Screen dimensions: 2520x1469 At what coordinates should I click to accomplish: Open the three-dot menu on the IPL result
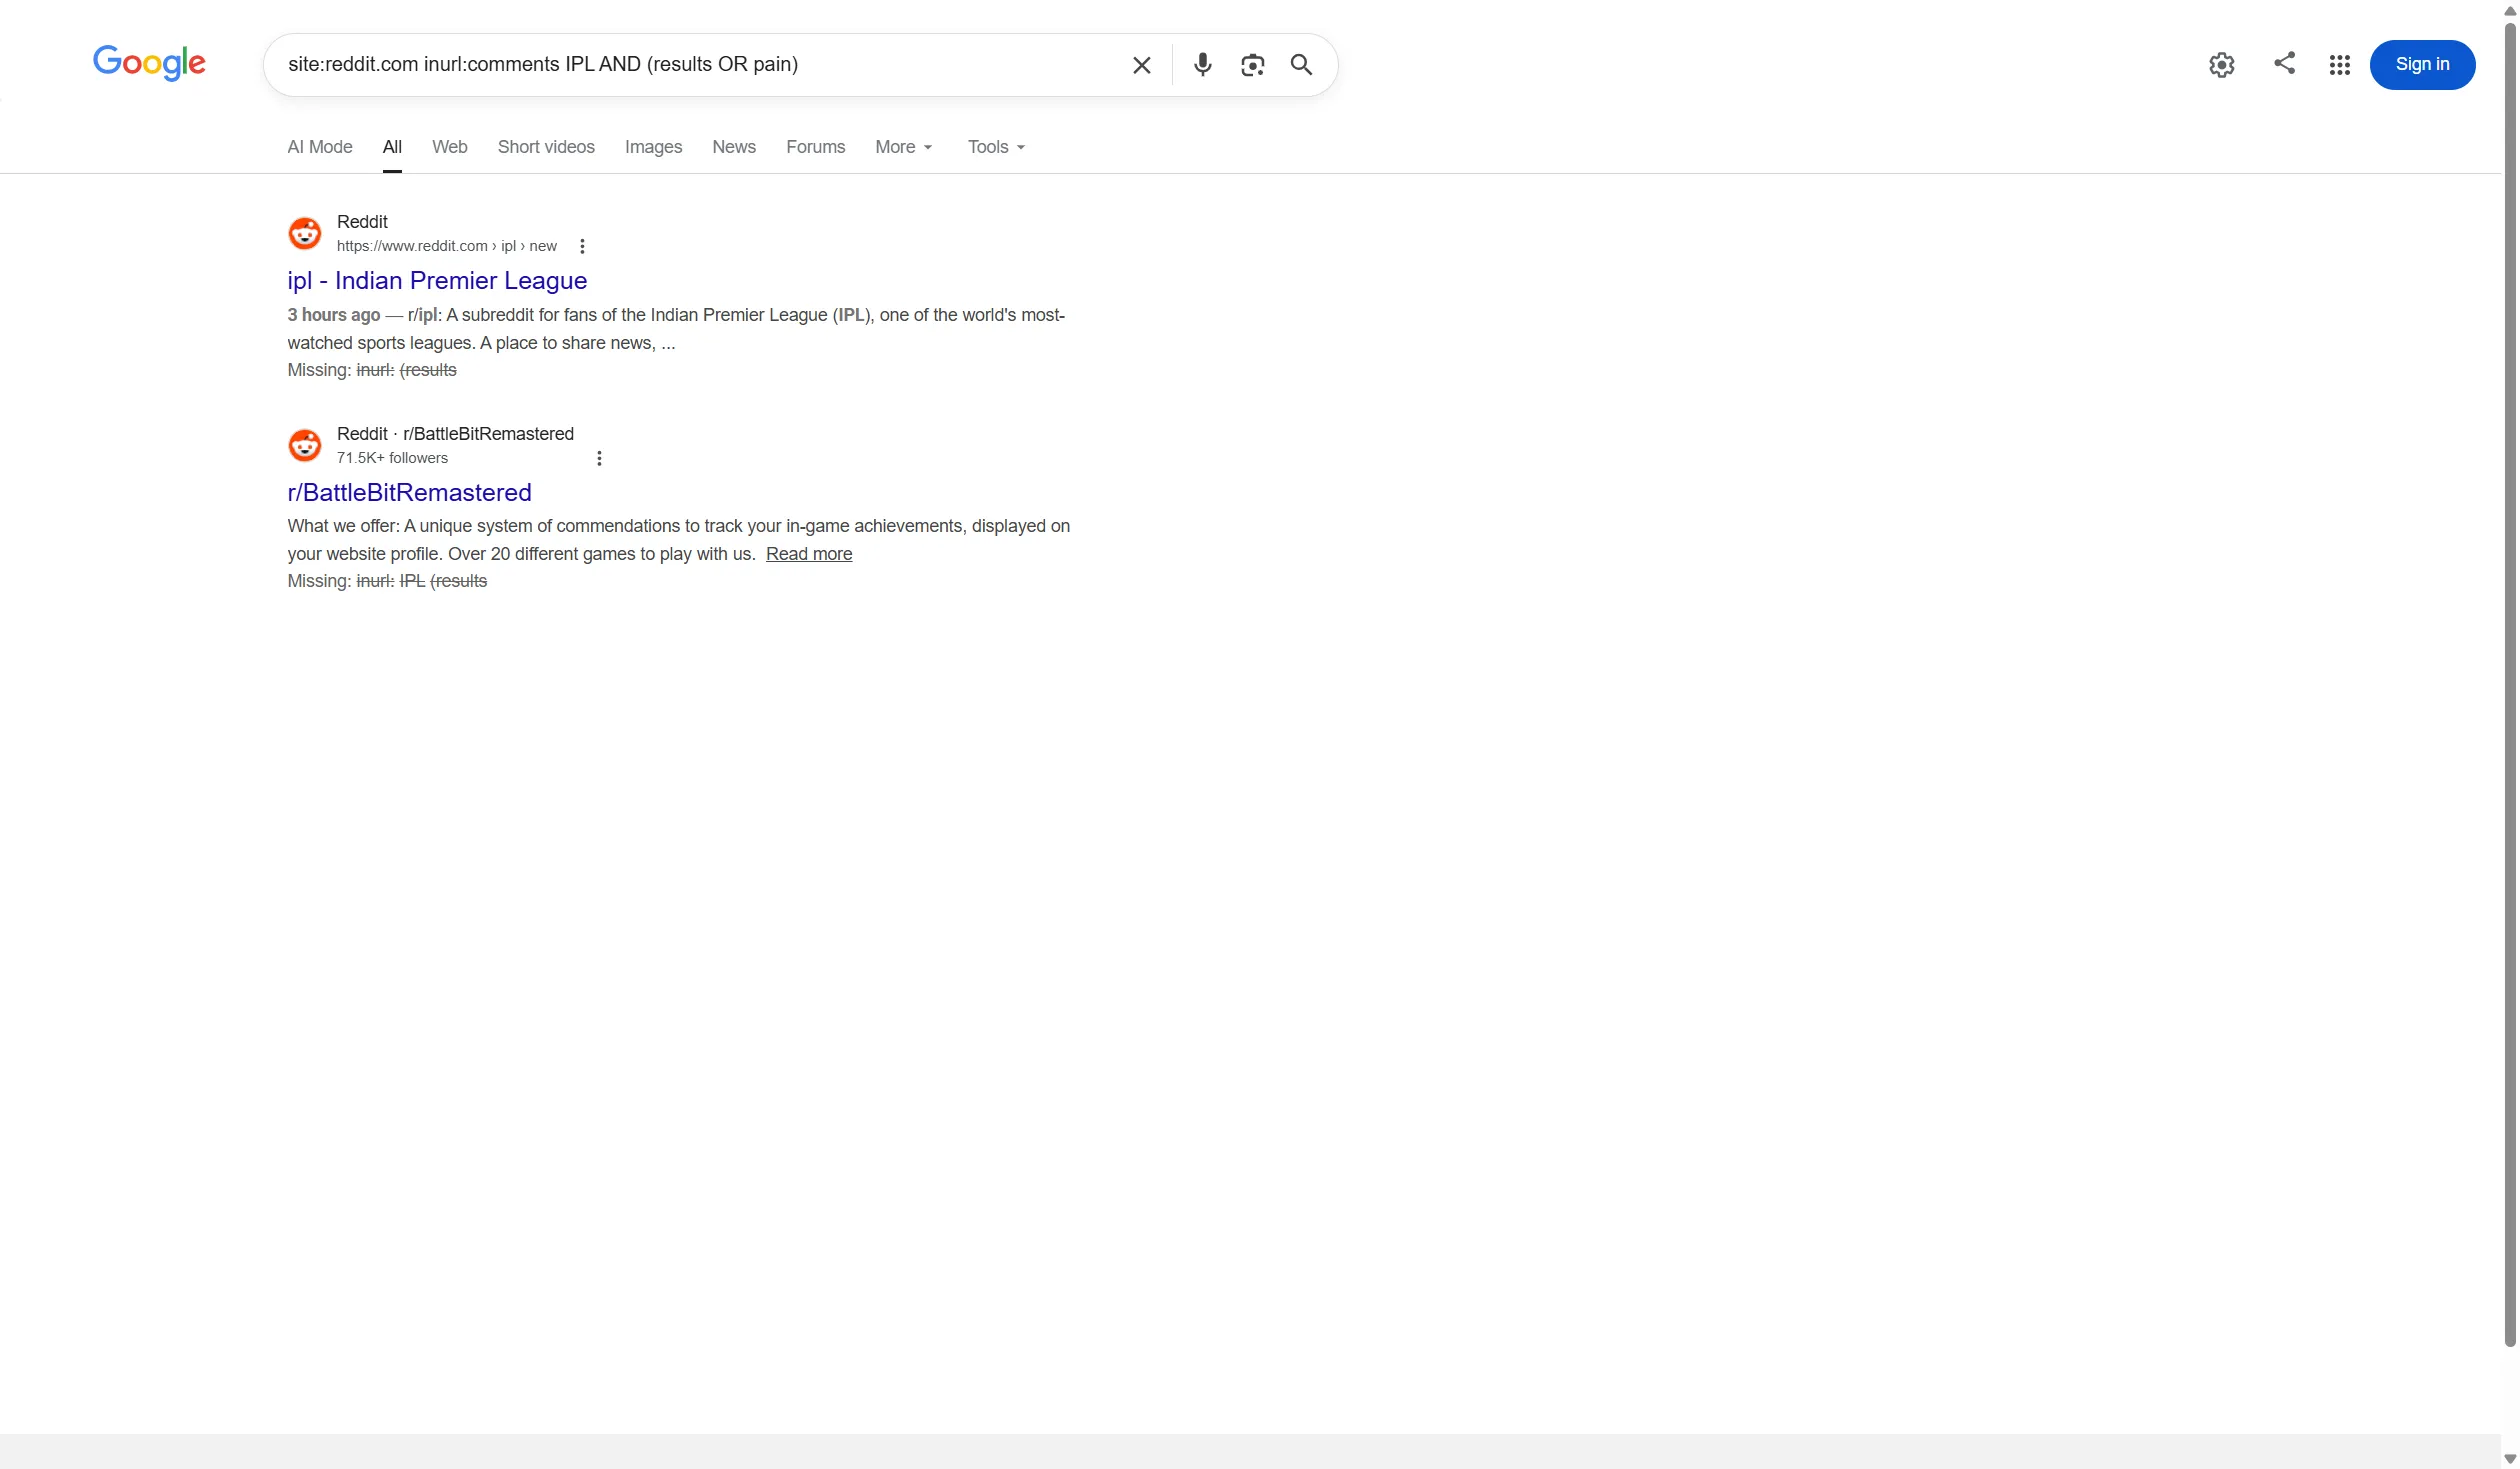tap(581, 245)
